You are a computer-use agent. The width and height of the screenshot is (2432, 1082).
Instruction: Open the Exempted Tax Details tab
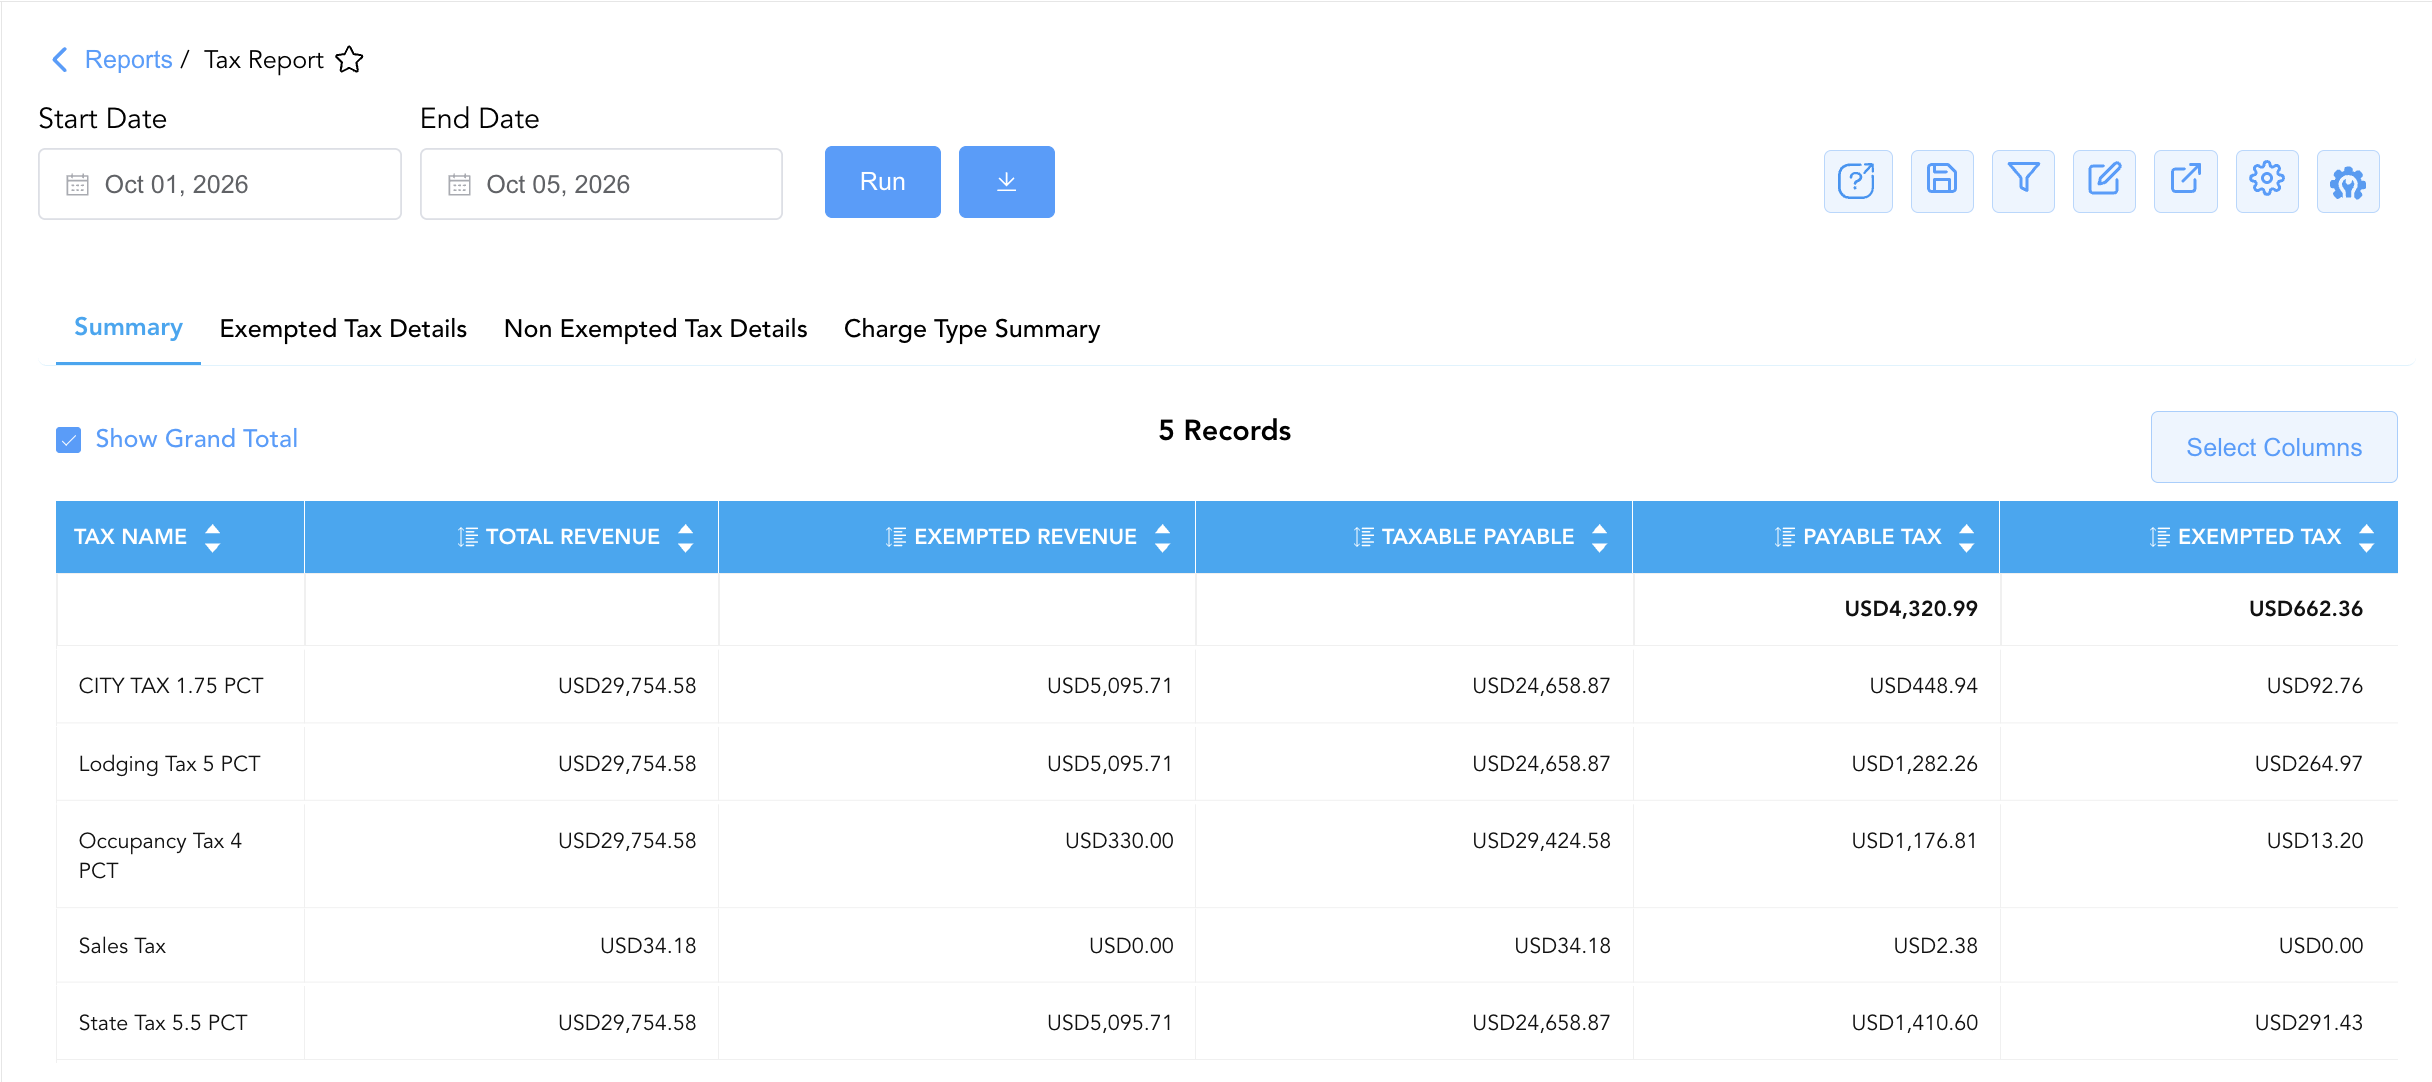pos(343,329)
